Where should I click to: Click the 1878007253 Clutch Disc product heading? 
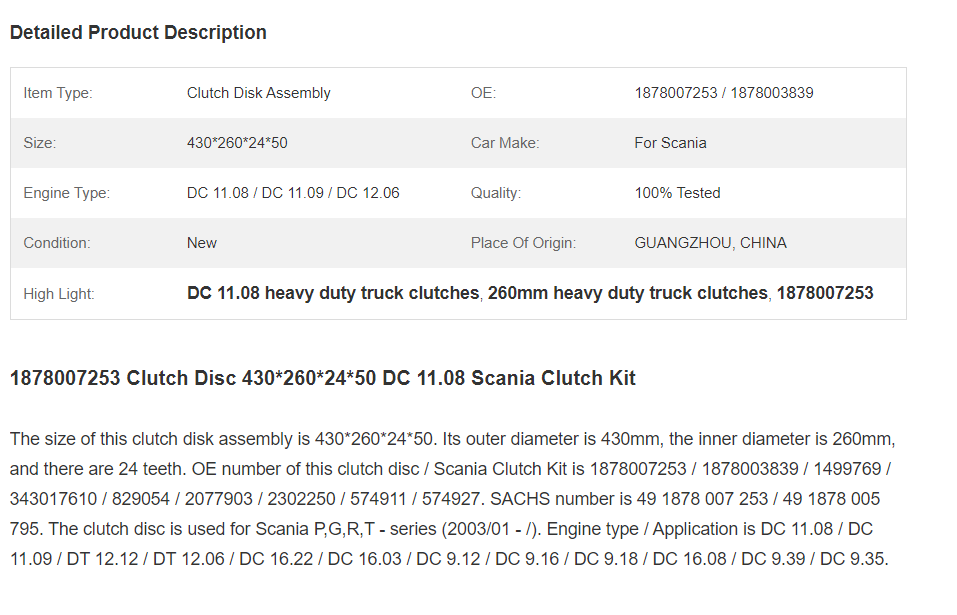click(x=322, y=378)
